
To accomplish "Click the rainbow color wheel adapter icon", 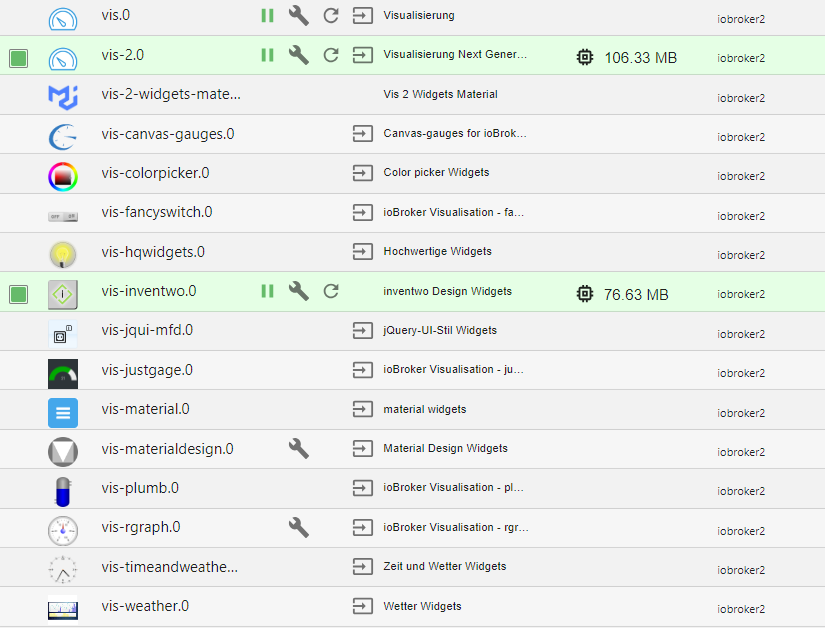I will 63,177.
